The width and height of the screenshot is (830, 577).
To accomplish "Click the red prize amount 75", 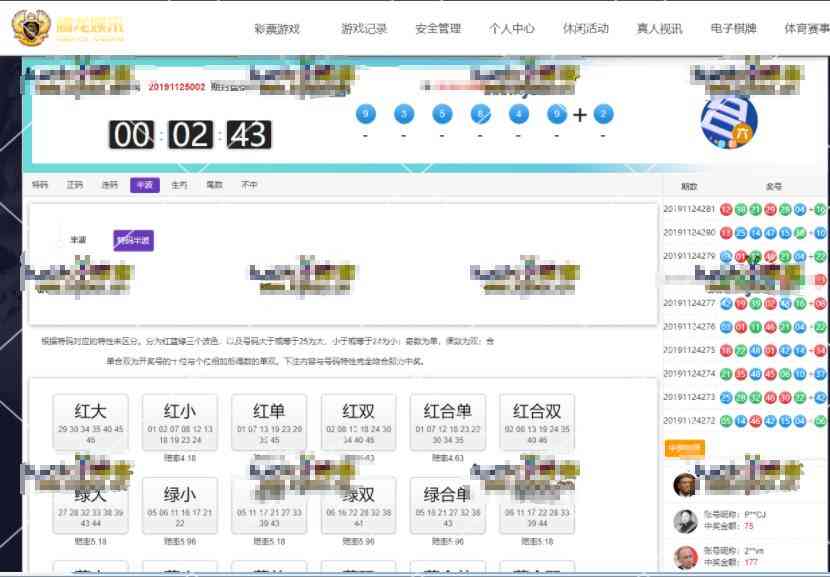I will (748, 526).
